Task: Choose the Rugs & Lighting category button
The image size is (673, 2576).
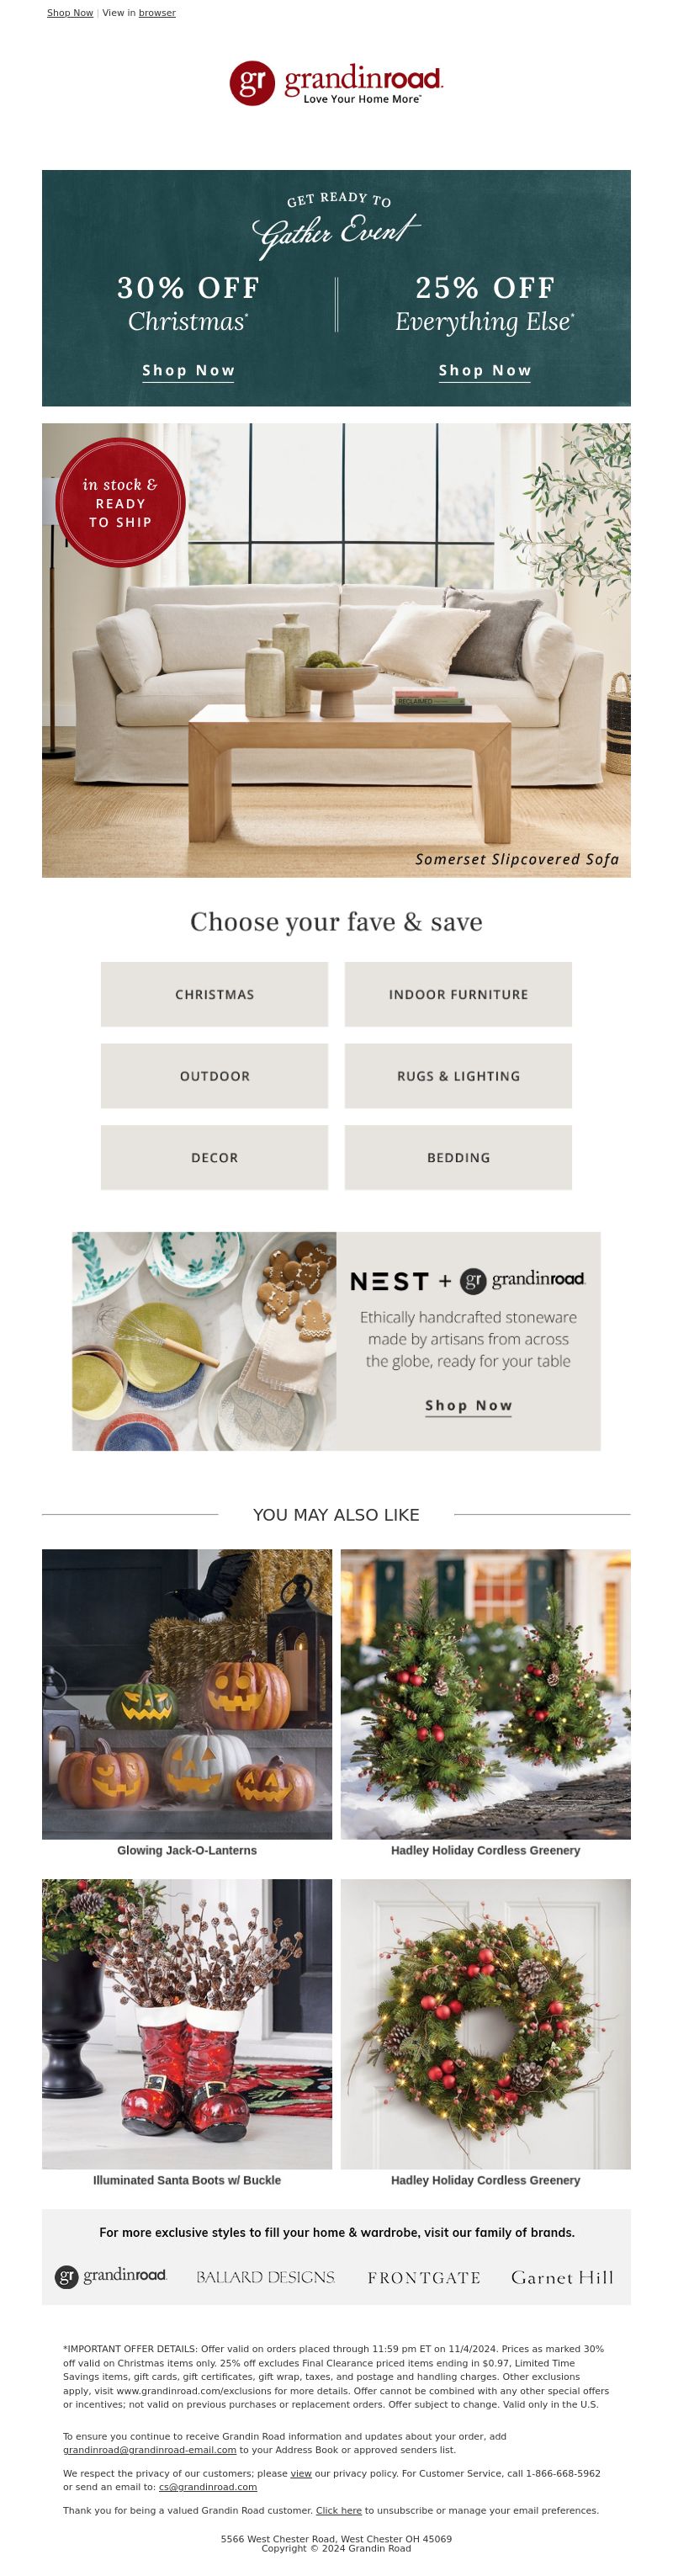Action: 458,1076
